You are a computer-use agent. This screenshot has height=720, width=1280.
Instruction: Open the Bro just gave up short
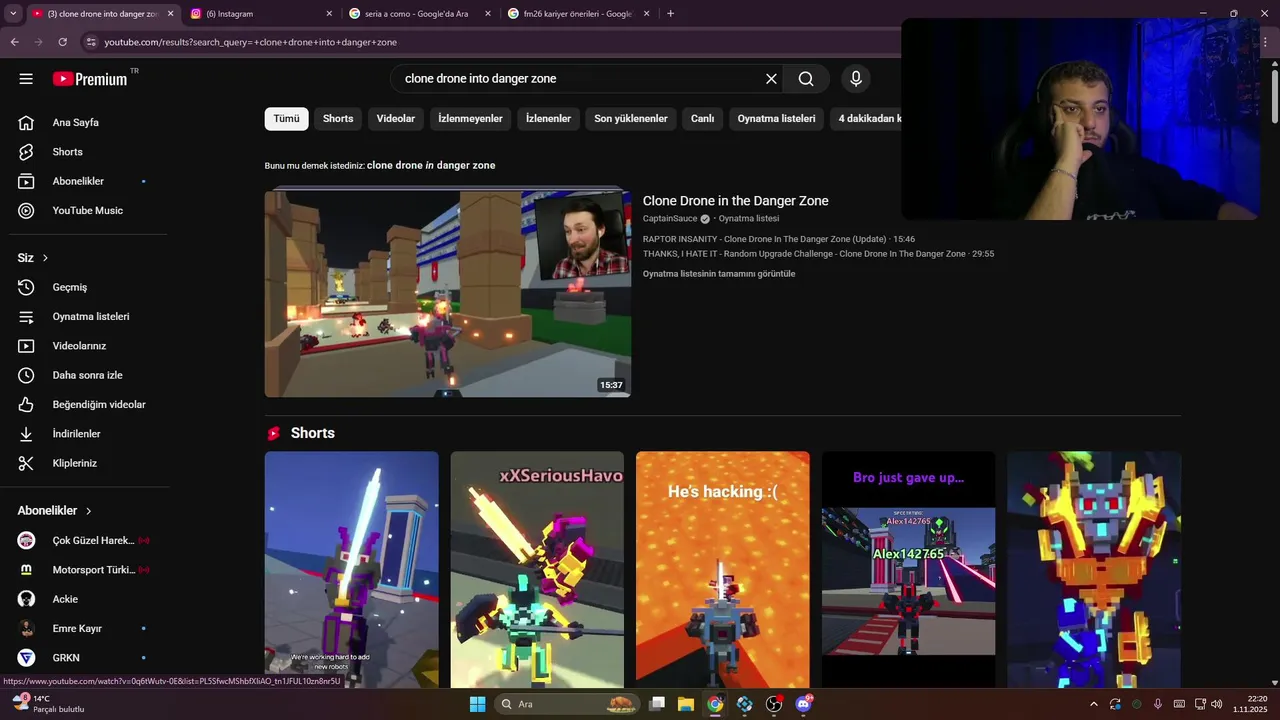908,570
